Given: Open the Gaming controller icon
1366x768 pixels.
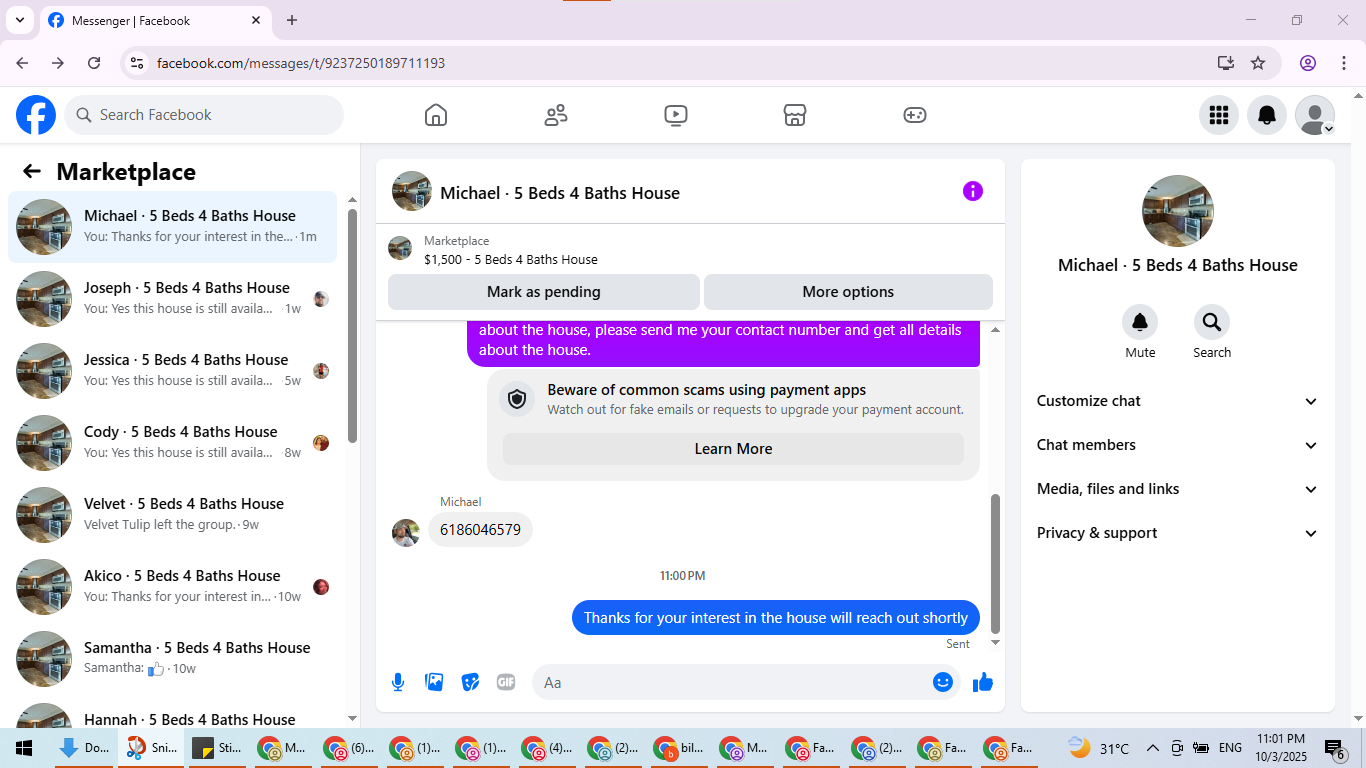Looking at the screenshot, I should pos(915,115).
